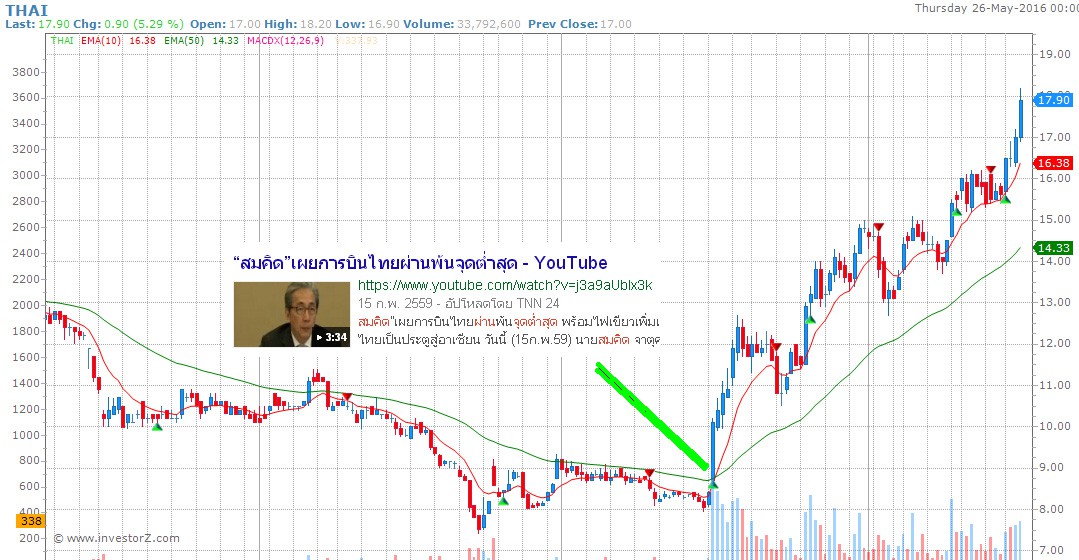Select the EMA(50) legend entry

pos(184,41)
